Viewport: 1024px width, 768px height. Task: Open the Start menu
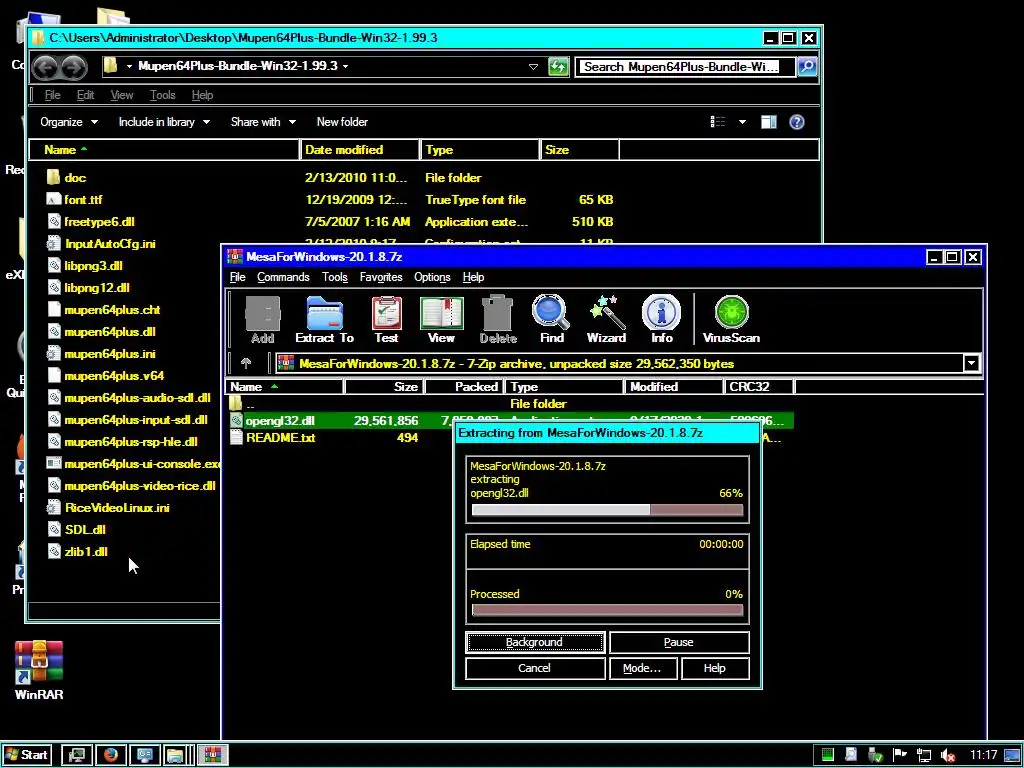[x=26, y=755]
